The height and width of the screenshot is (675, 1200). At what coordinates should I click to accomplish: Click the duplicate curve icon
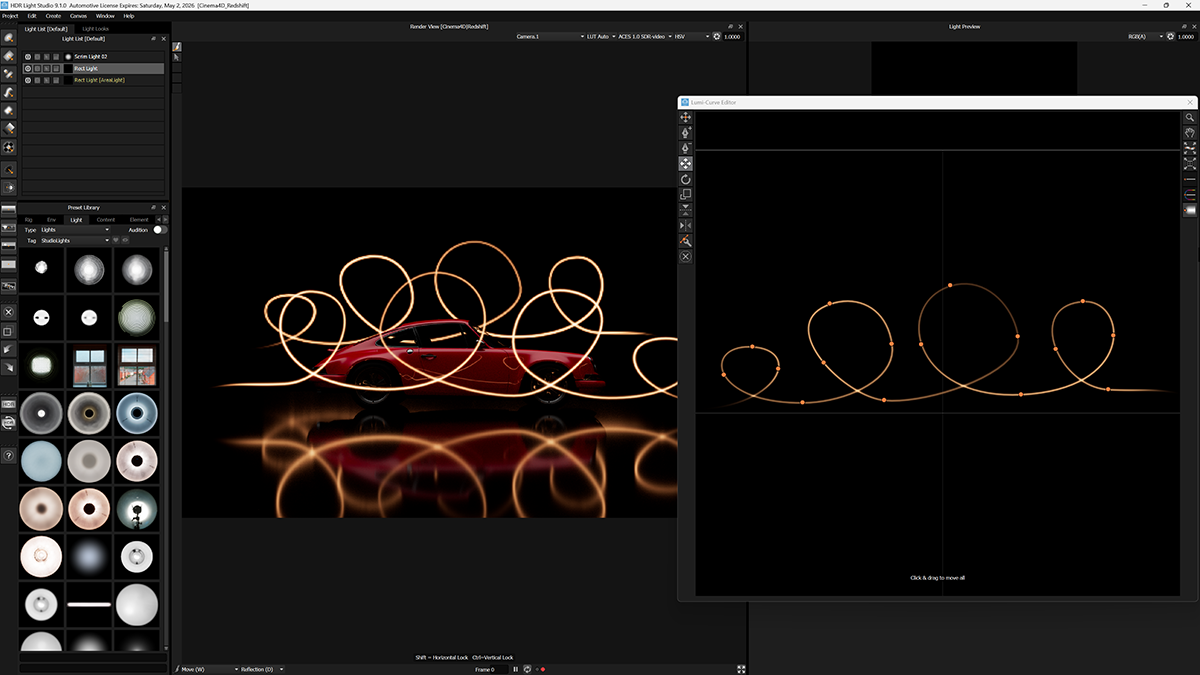[685, 195]
